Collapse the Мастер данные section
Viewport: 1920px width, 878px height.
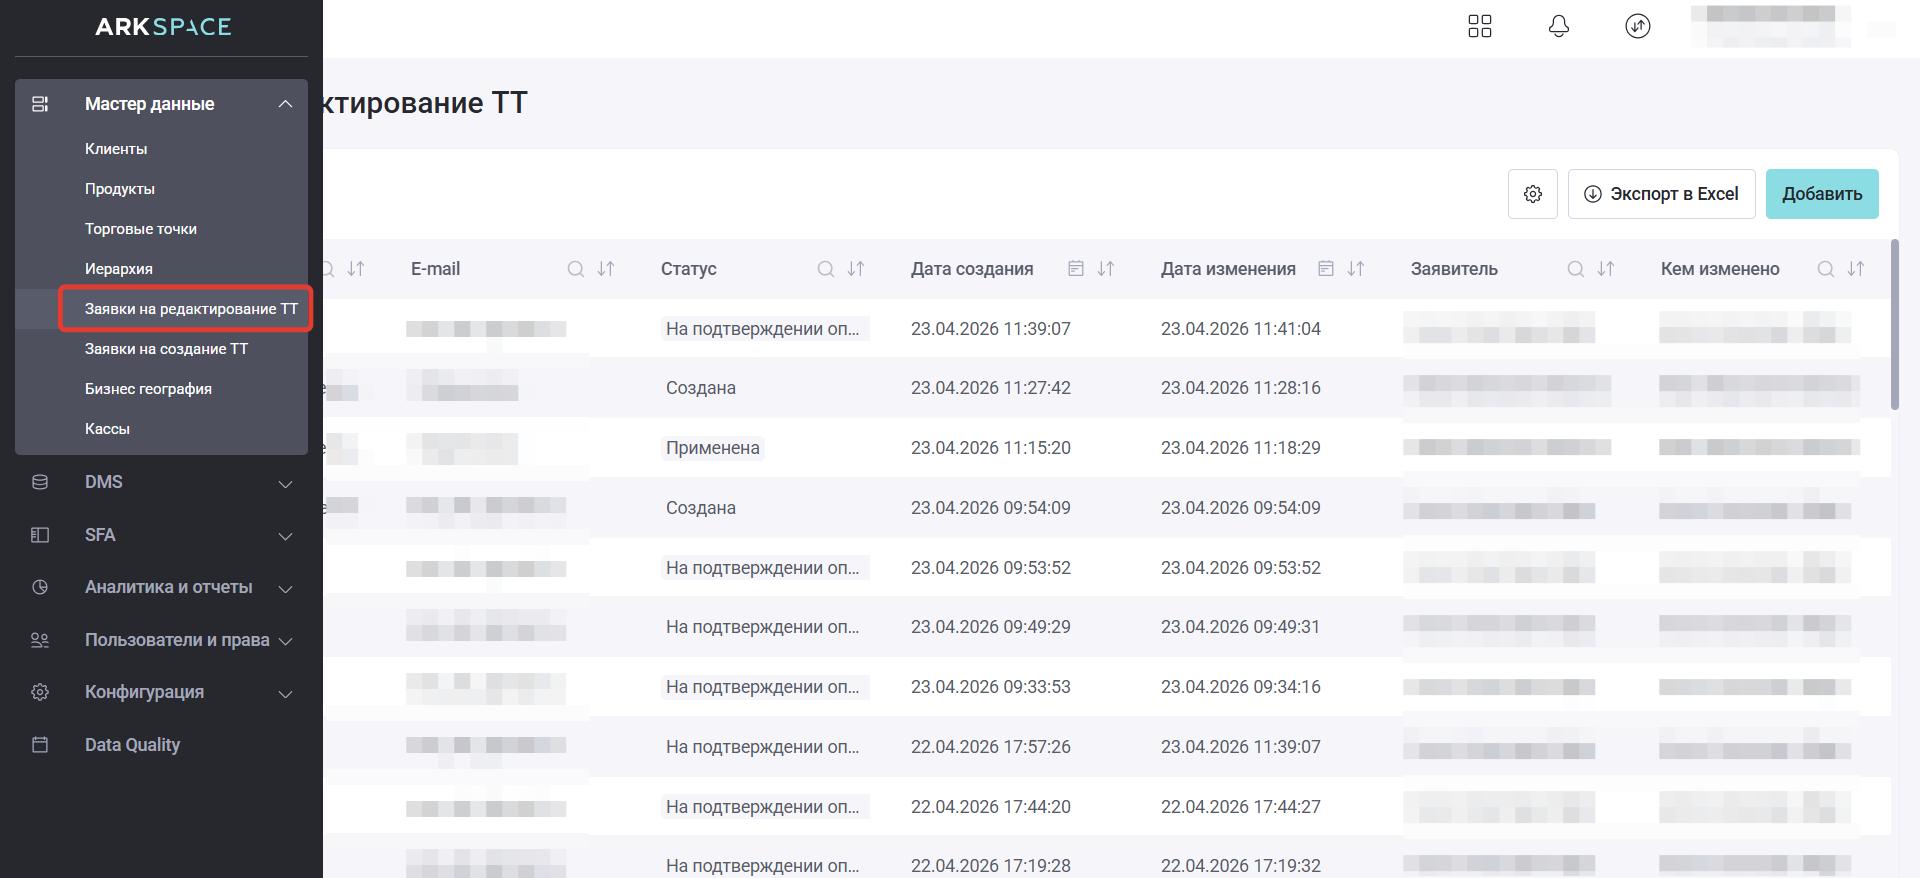pos(285,104)
